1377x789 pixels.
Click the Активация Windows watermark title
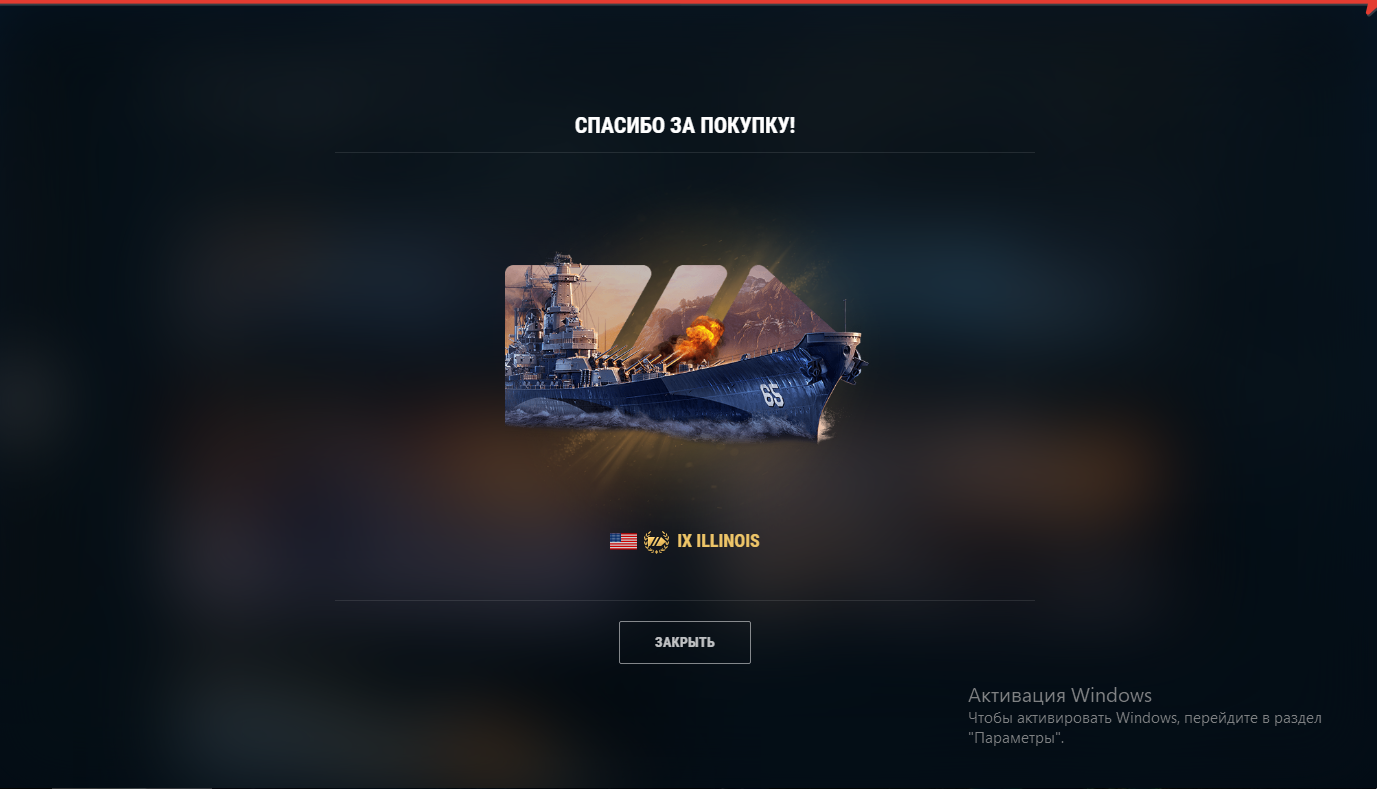(x=1060, y=696)
